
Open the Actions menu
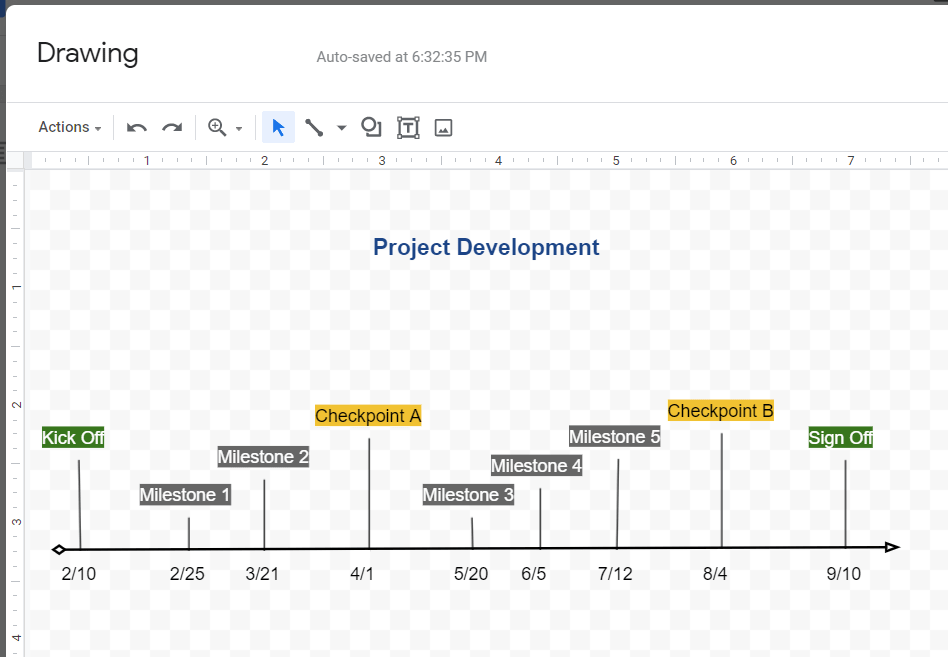(x=63, y=127)
